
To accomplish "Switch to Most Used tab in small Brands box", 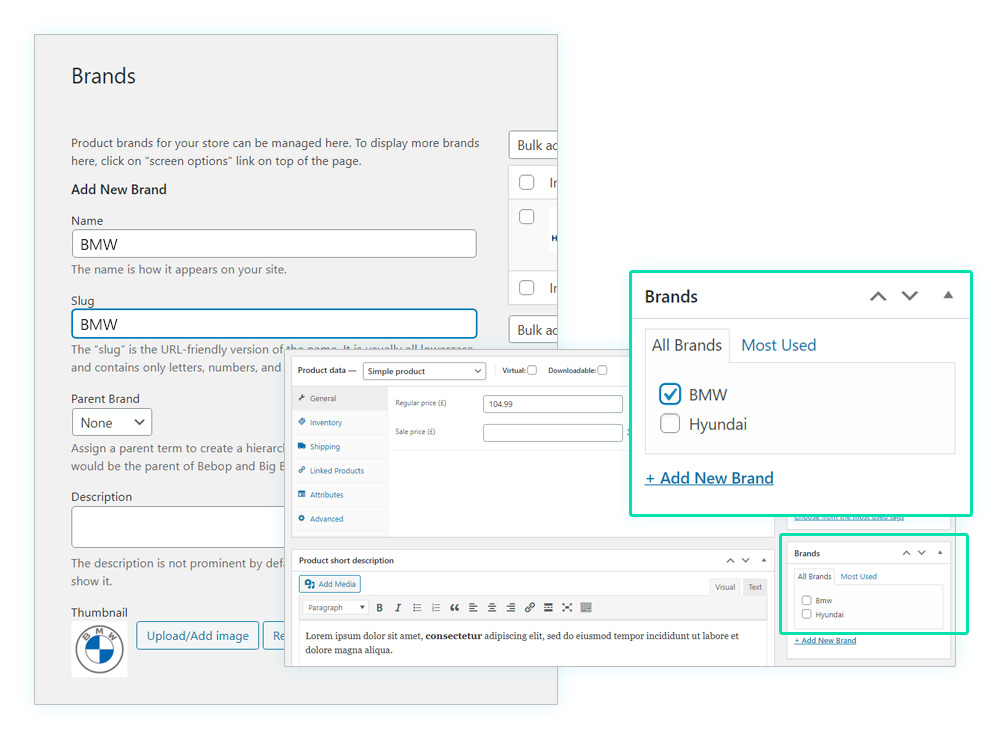I will click(858, 577).
